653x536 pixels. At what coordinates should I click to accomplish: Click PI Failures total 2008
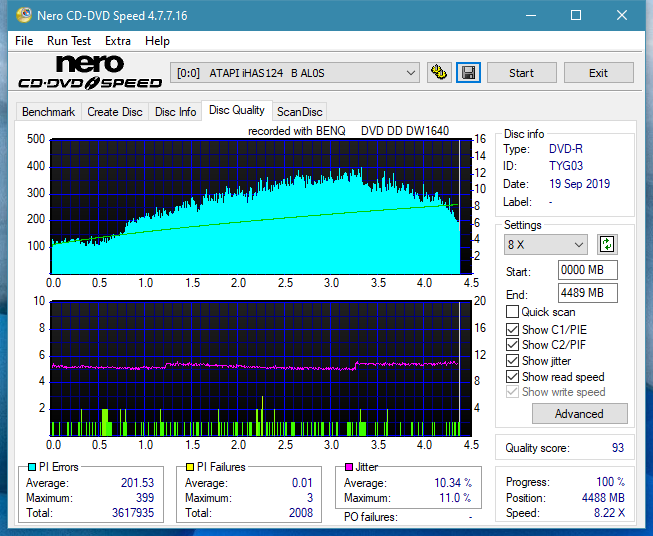pos(301,513)
